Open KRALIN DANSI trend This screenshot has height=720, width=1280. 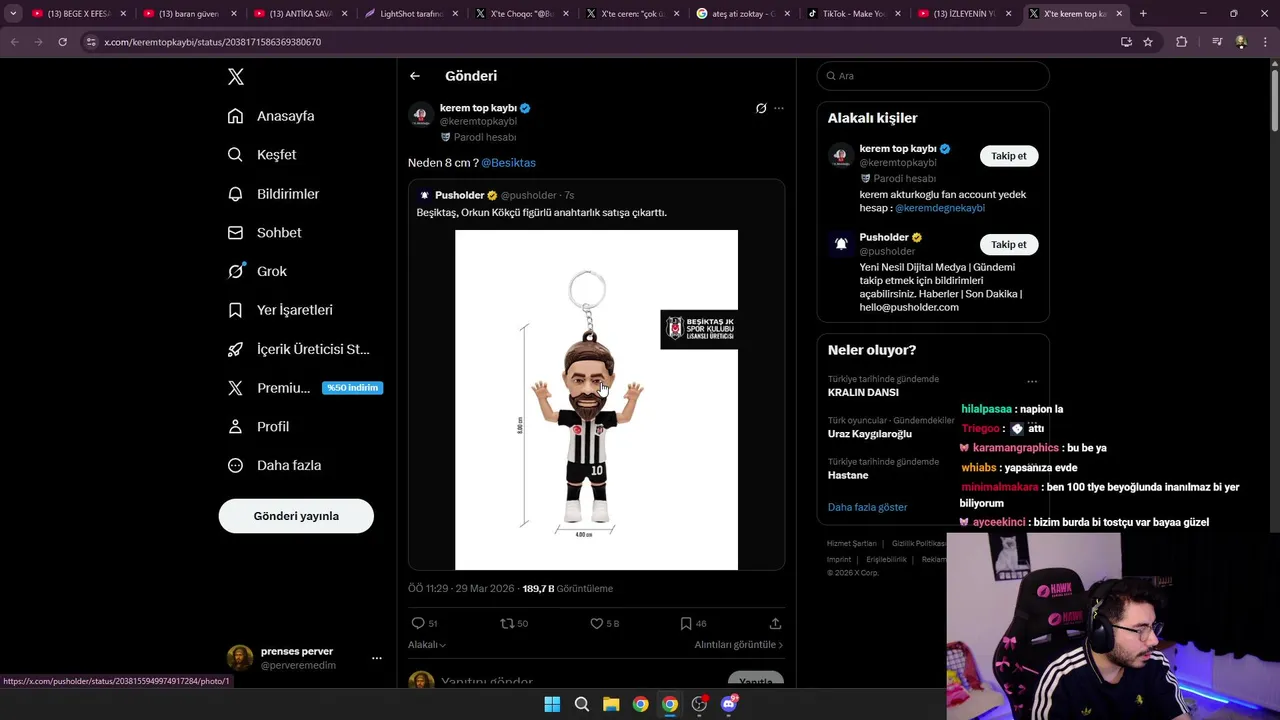(x=863, y=392)
